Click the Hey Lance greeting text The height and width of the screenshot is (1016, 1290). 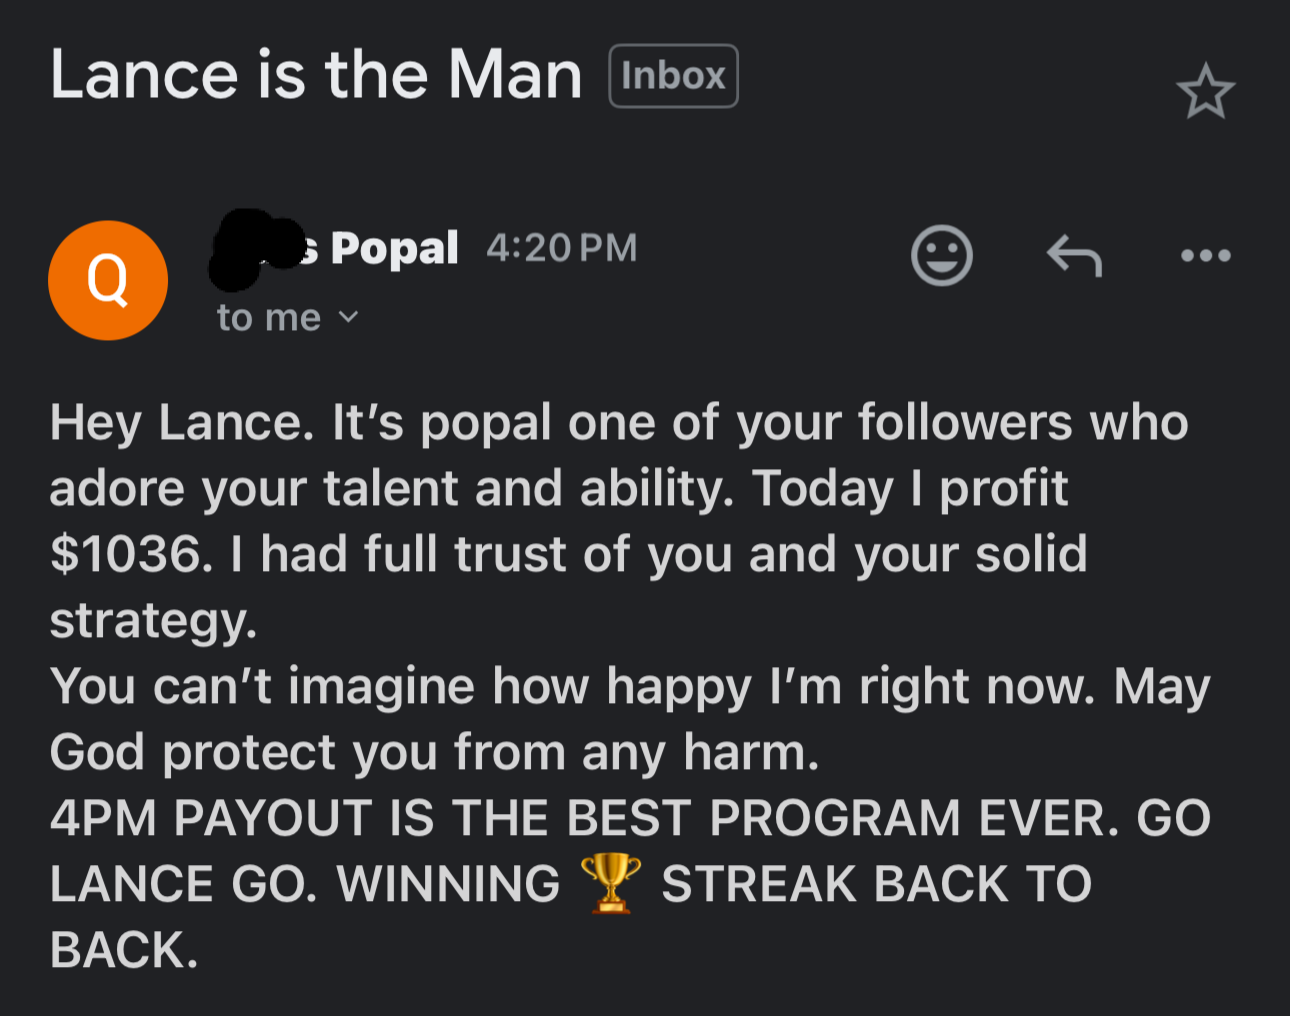pyautogui.click(x=180, y=422)
